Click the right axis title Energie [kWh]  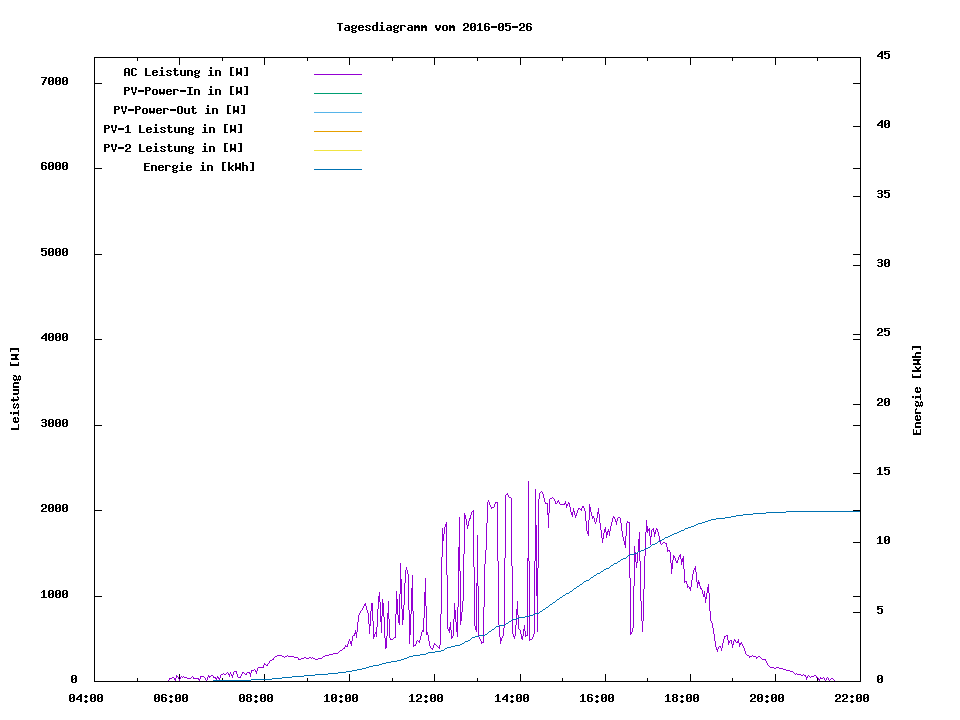coord(917,390)
